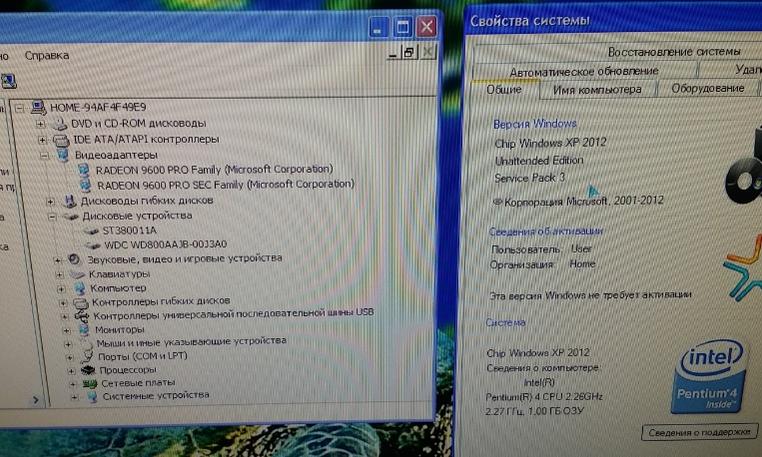Expand the Компьютер node

tap(61, 289)
